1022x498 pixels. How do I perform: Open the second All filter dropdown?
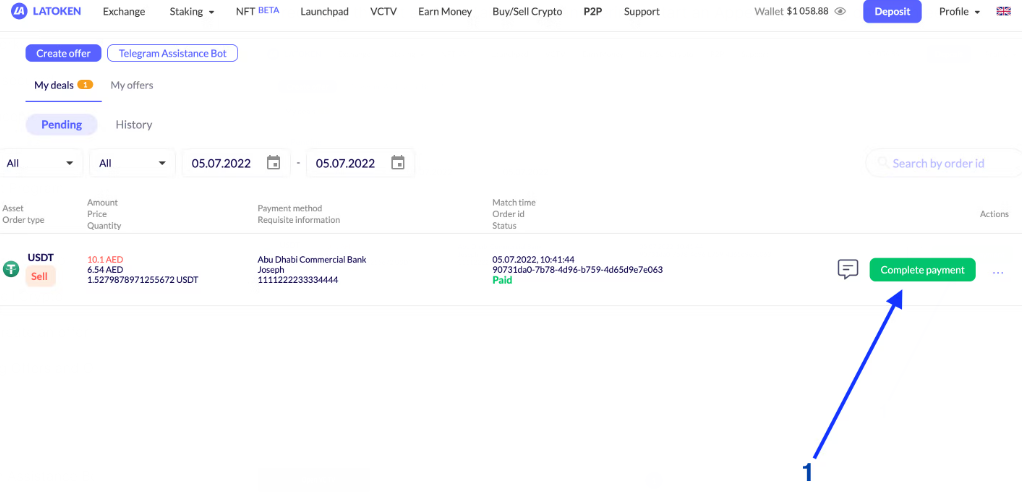coord(133,163)
